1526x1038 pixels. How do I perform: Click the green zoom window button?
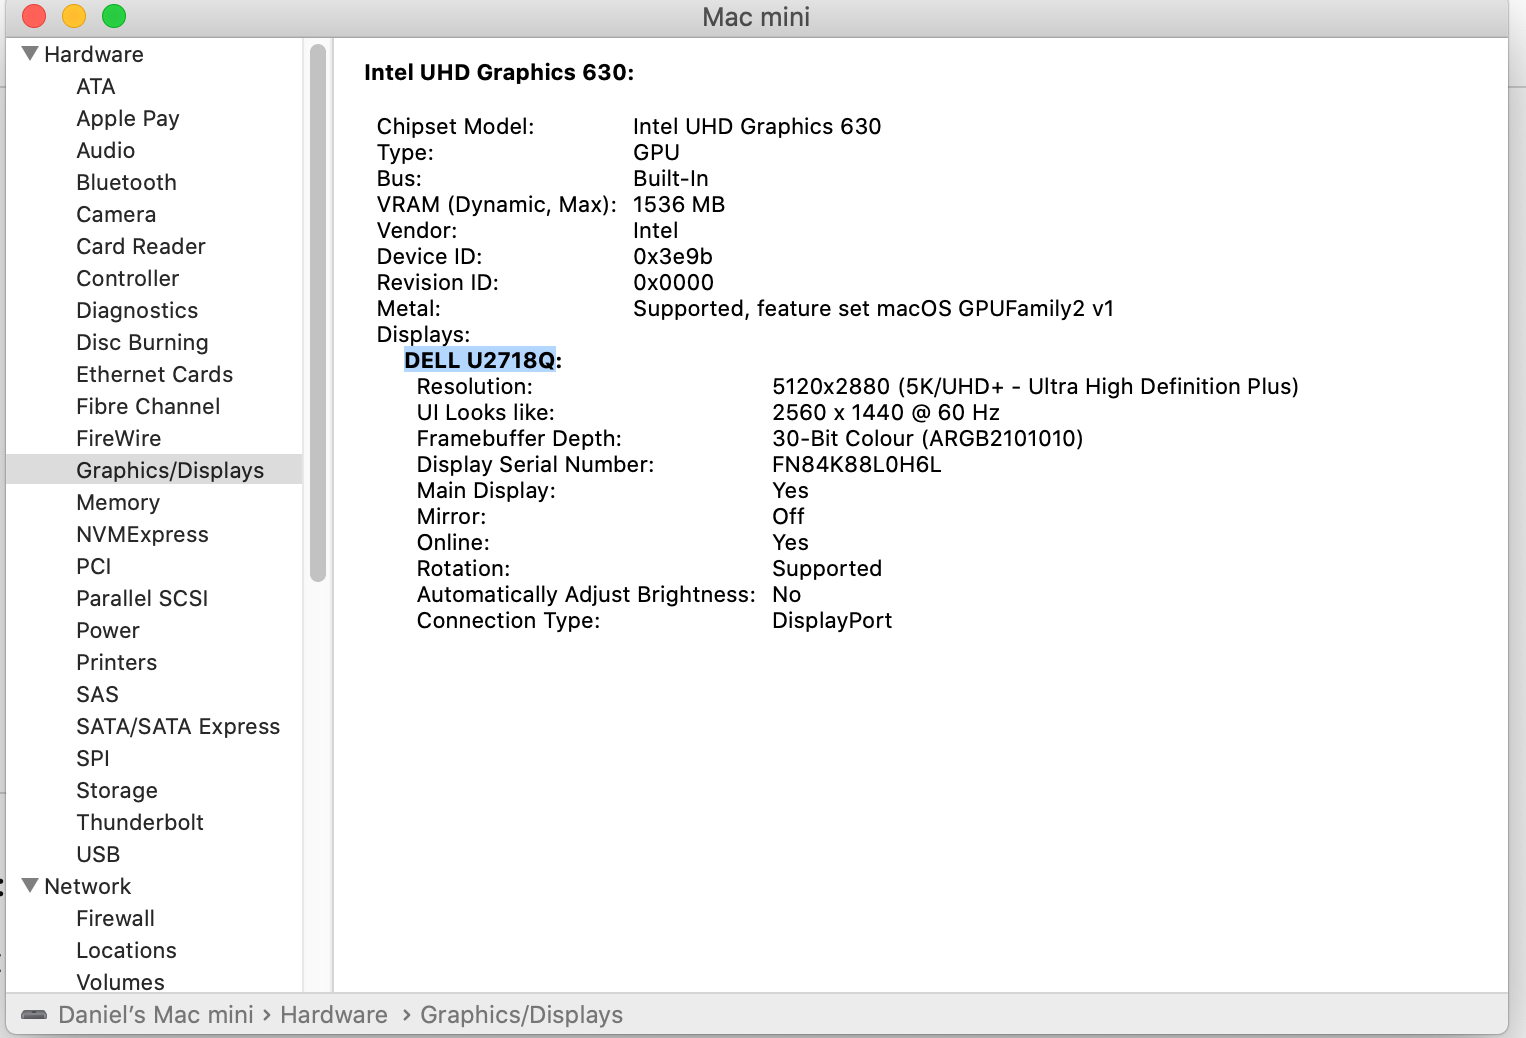pos(114,16)
